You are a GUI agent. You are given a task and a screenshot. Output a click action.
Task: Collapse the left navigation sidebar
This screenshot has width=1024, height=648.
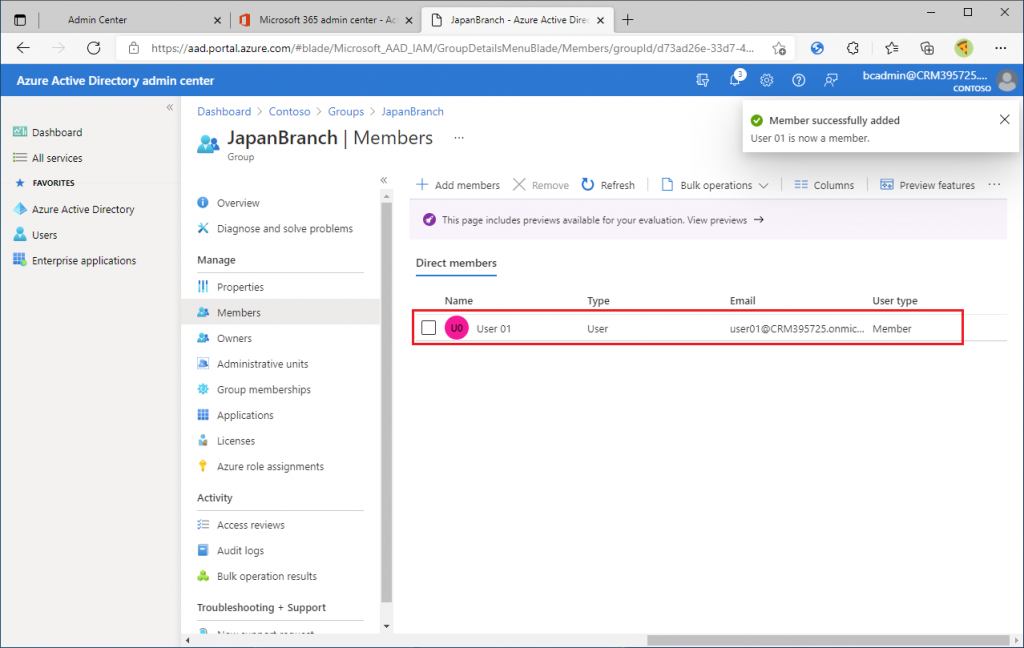170,107
